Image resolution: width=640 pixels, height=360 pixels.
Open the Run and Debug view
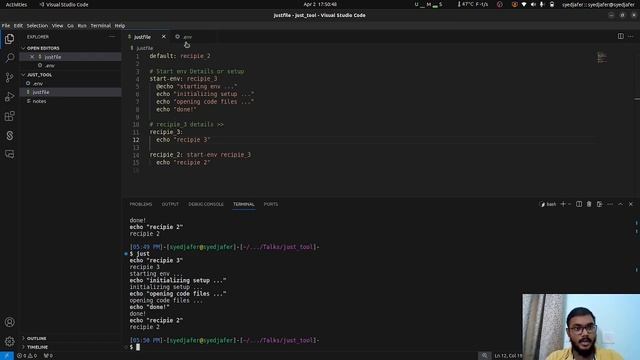point(9,97)
